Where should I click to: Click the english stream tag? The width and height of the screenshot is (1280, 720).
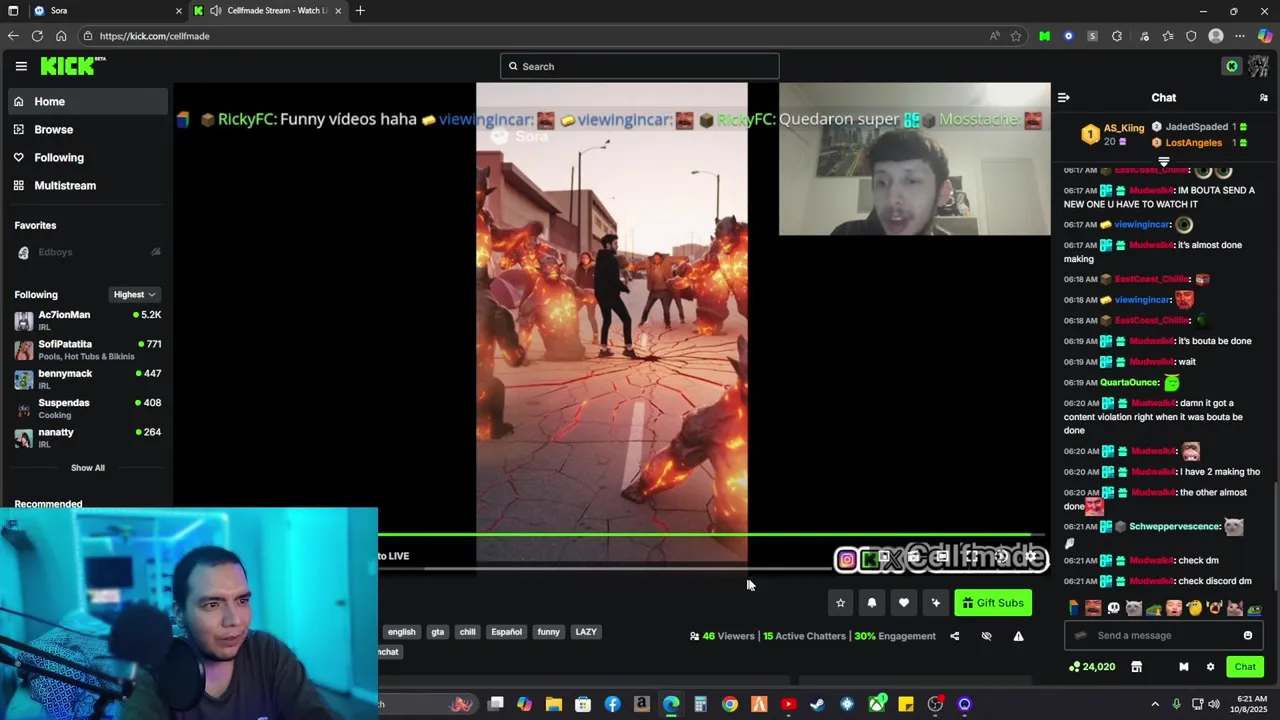[401, 632]
